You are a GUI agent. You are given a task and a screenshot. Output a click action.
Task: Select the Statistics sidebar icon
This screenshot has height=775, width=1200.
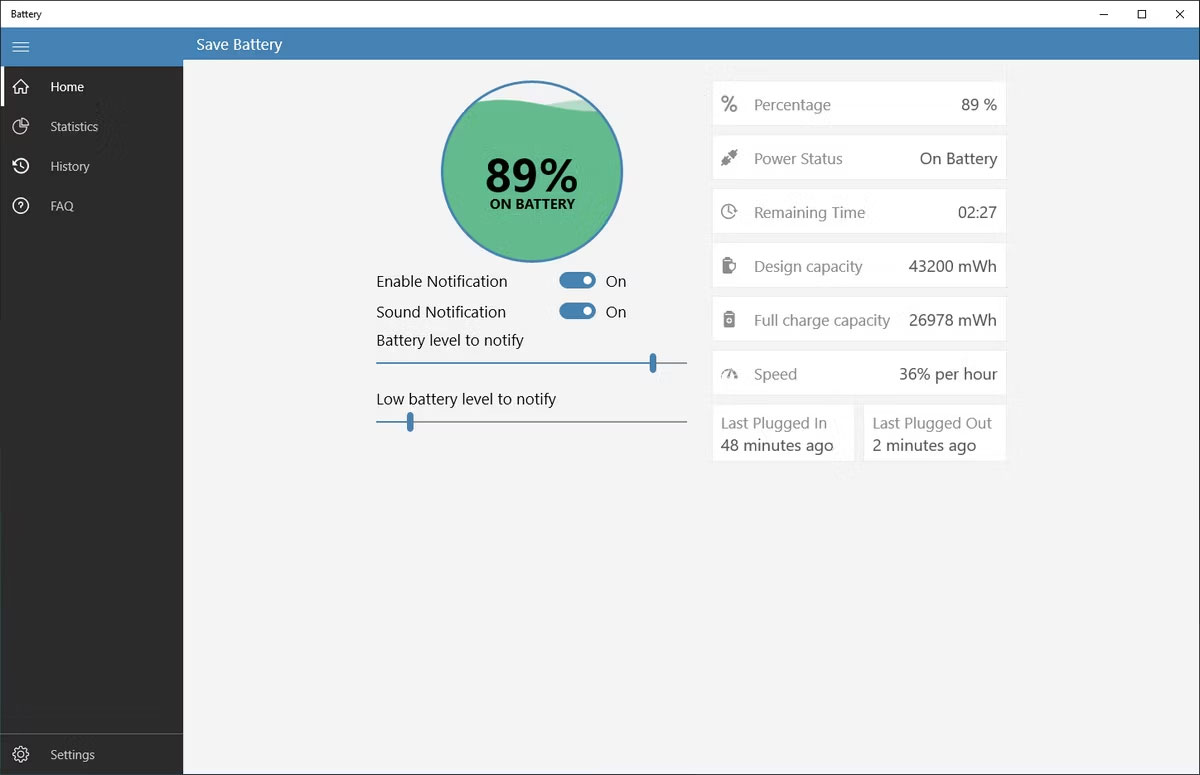(21, 126)
